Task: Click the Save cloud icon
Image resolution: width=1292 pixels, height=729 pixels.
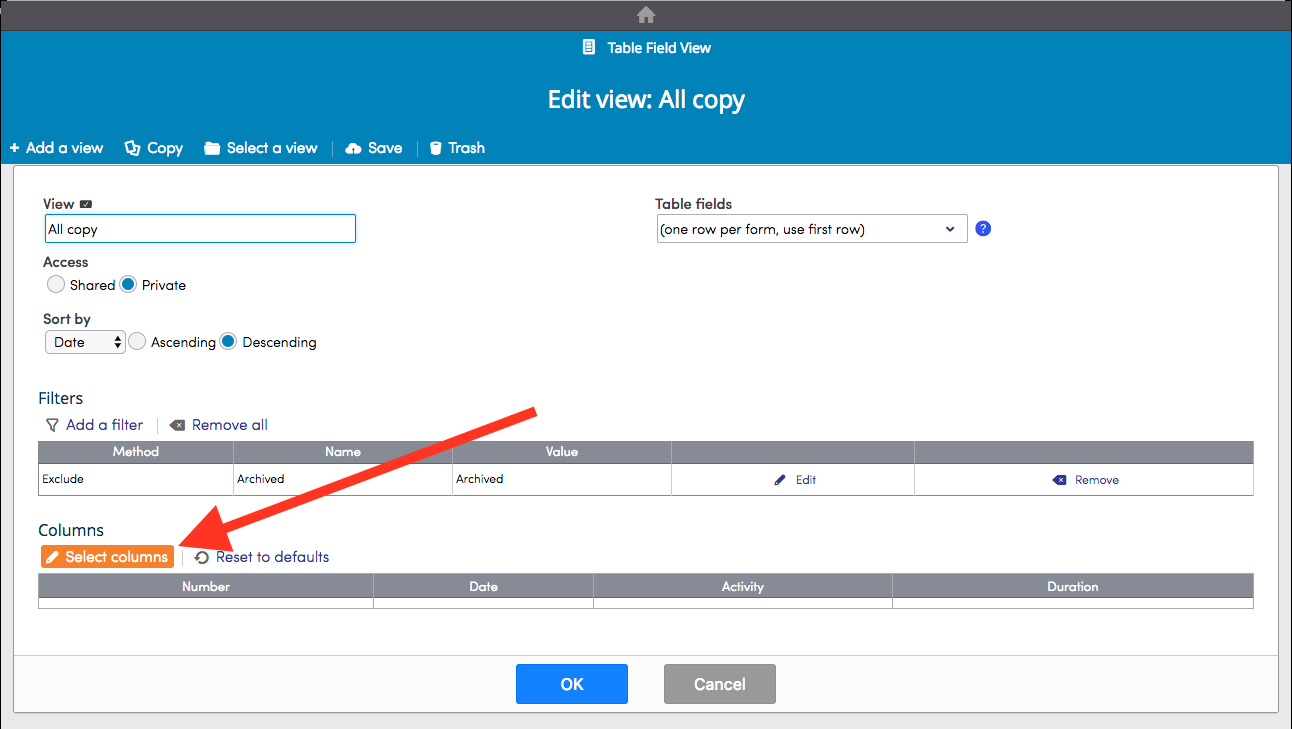Action: pos(354,147)
